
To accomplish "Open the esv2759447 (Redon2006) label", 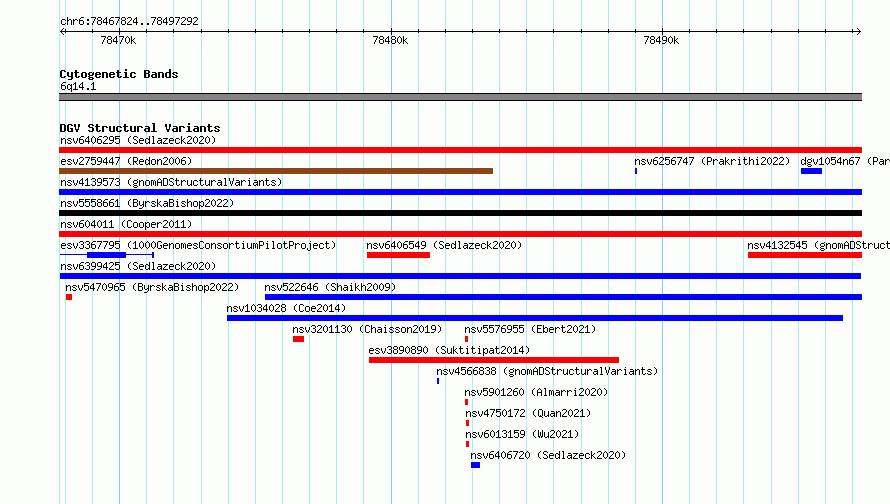I will 126,161.
